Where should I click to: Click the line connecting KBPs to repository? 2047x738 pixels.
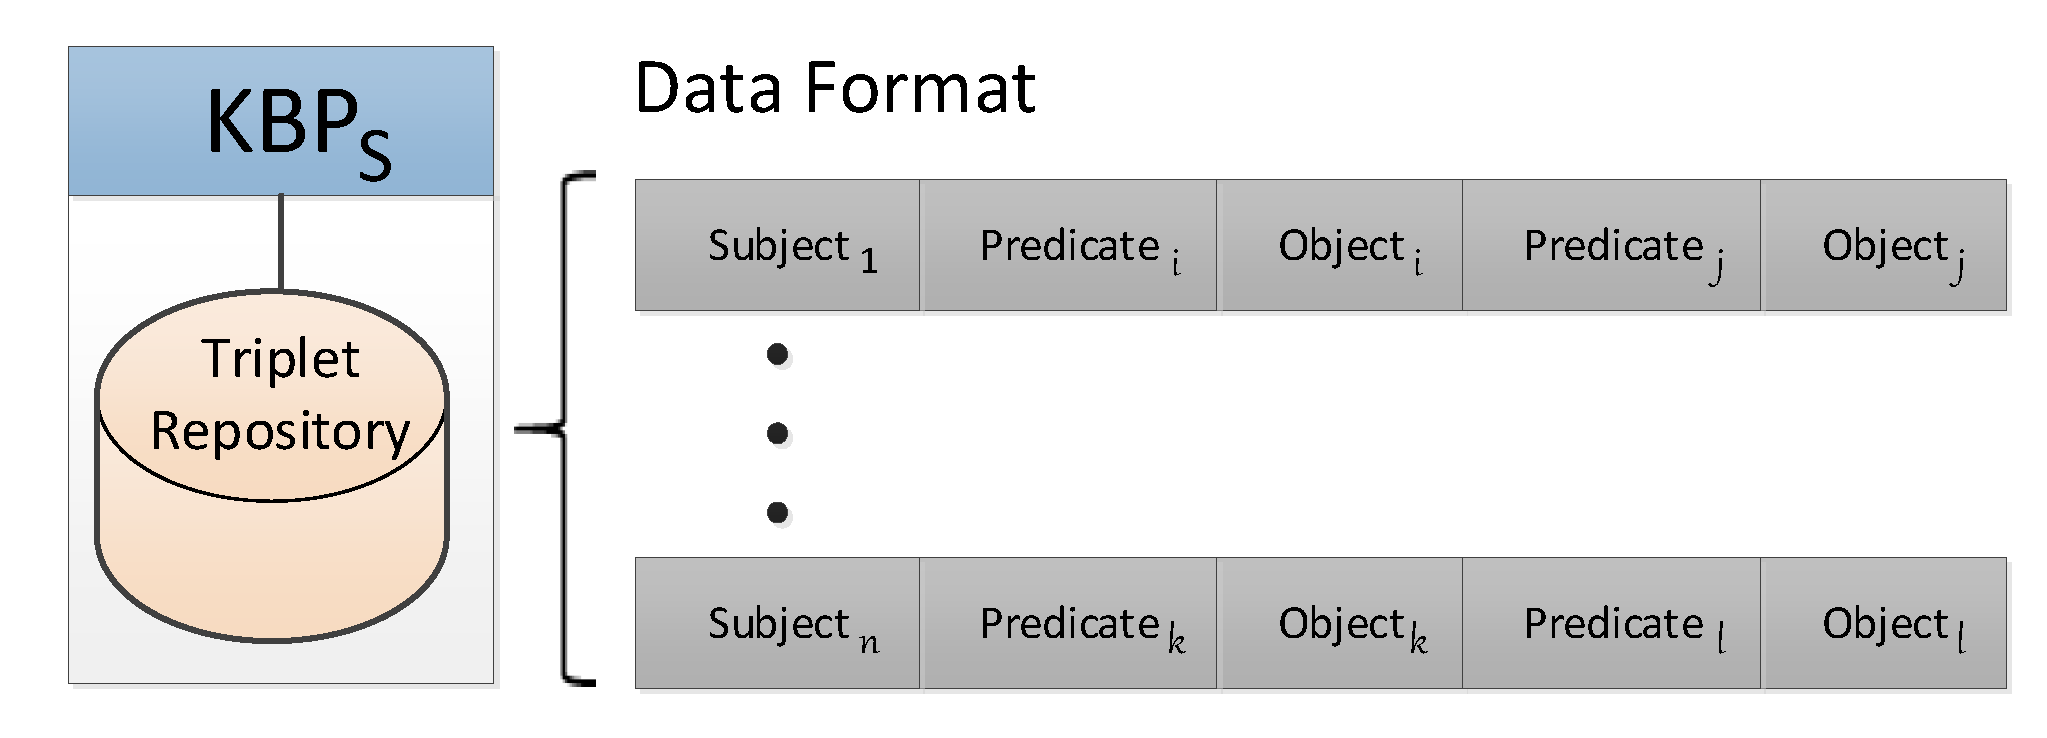(x=281, y=242)
